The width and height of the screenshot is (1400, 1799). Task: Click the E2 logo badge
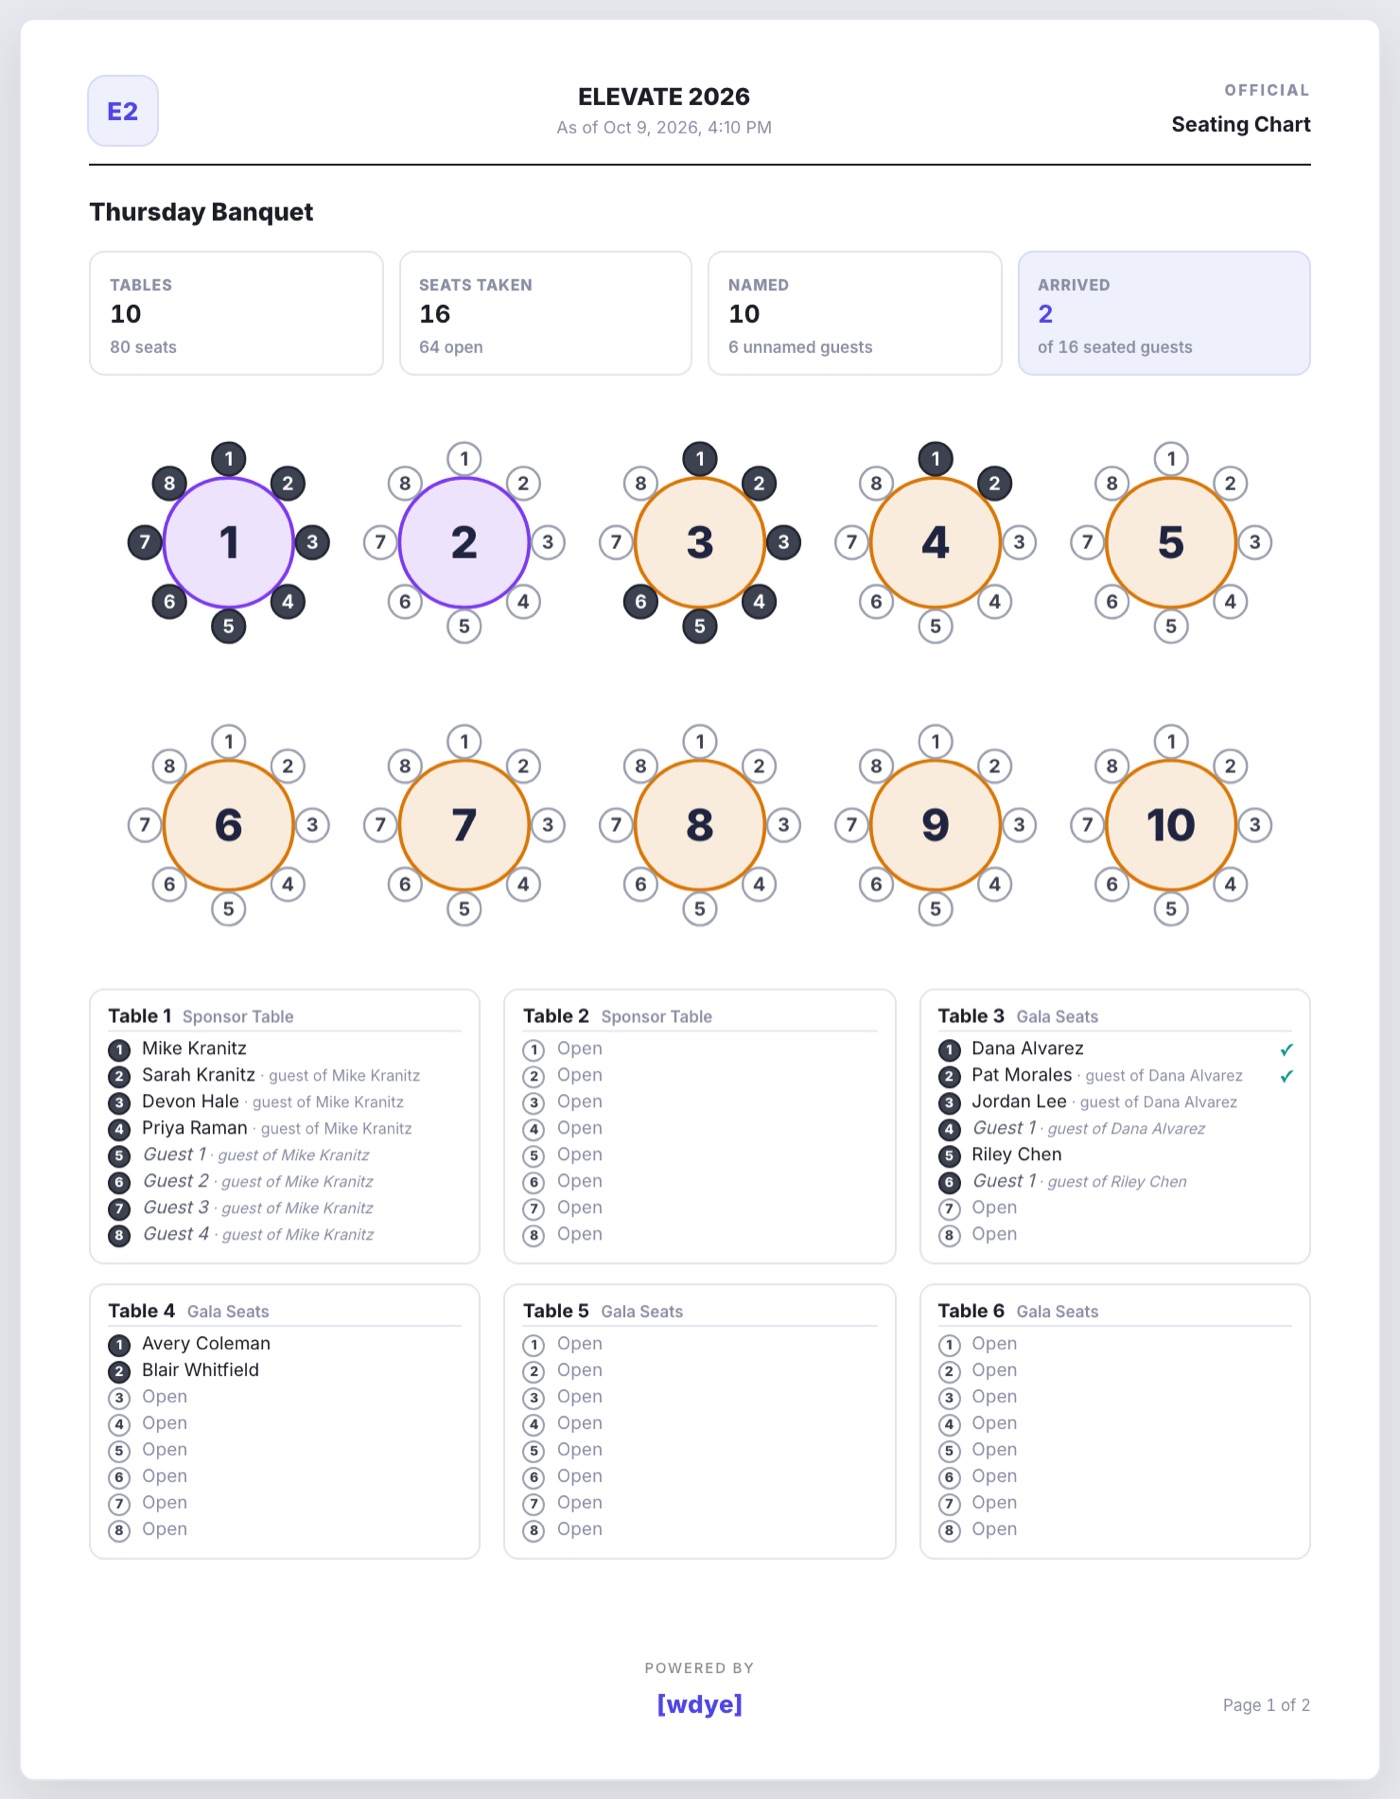pyautogui.click(x=123, y=111)
